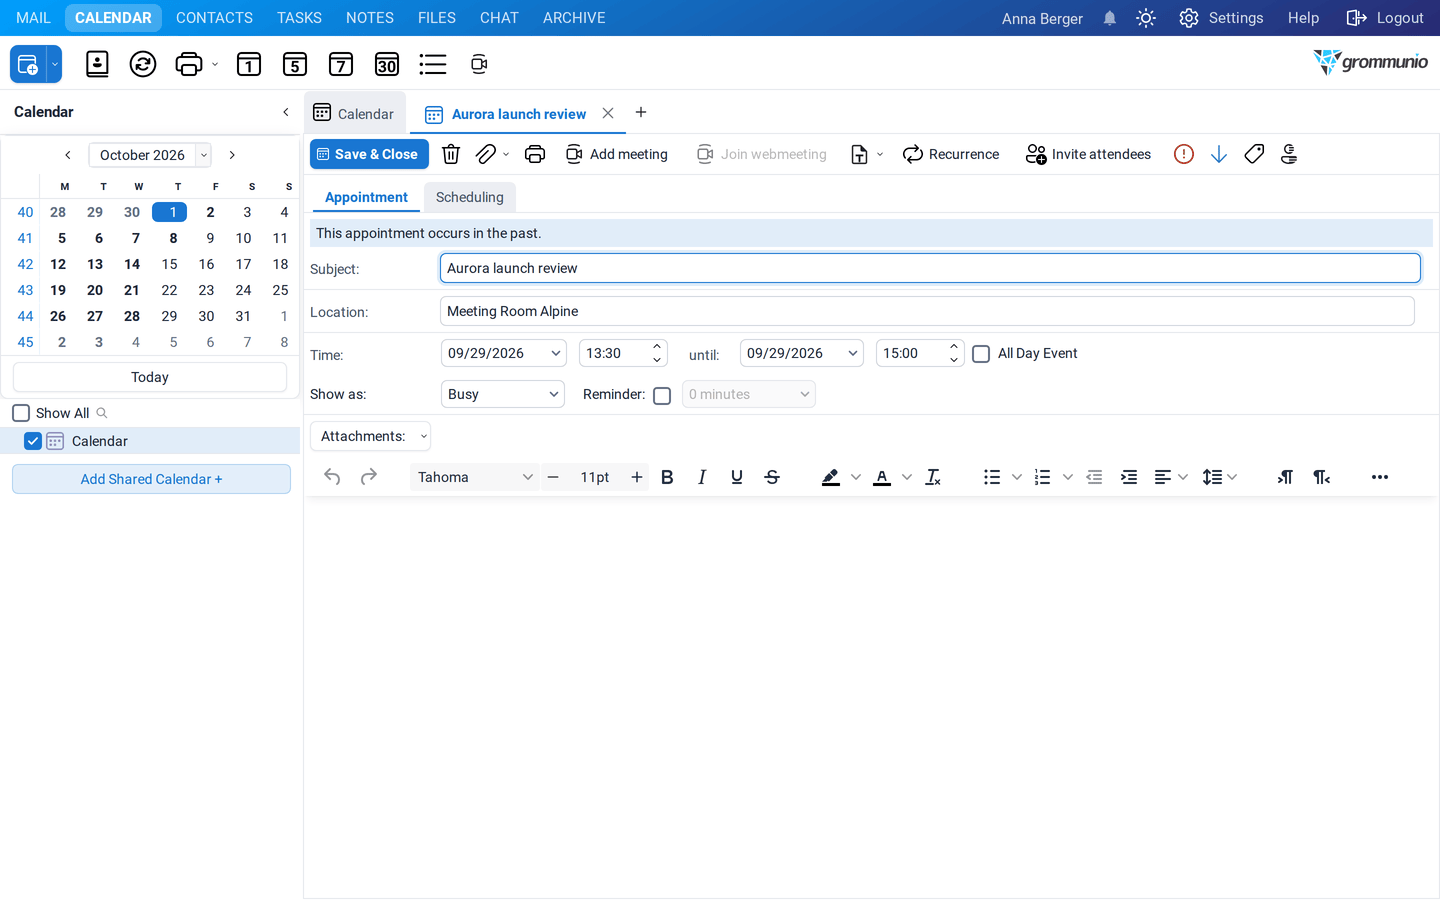Check the Show All calendars box
Viewport: 1440px width, 900px height.
21,413
